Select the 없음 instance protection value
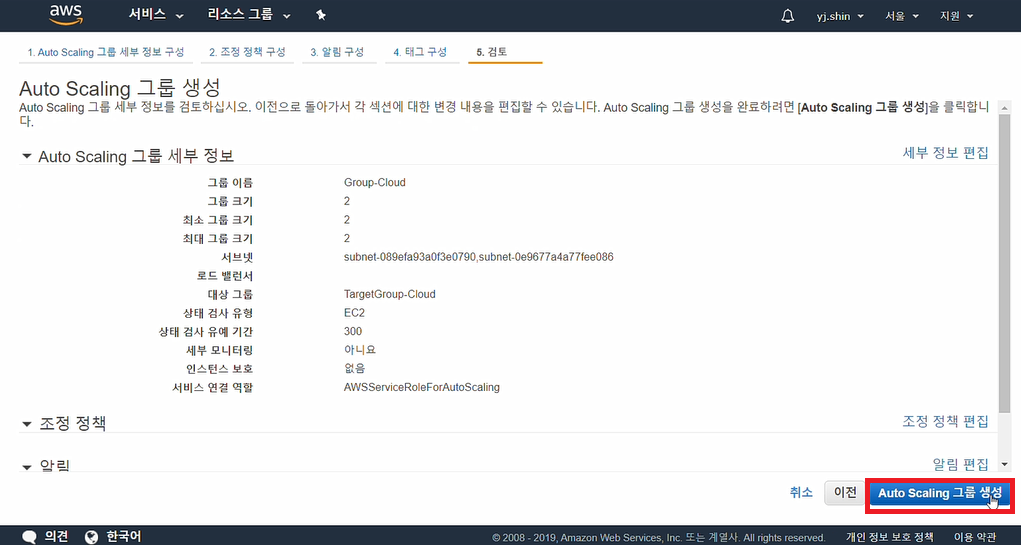 pos(355,369)
